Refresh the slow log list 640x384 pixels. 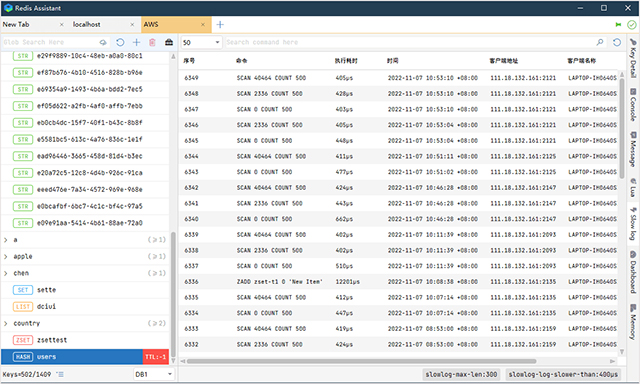(x=617, y=42)
